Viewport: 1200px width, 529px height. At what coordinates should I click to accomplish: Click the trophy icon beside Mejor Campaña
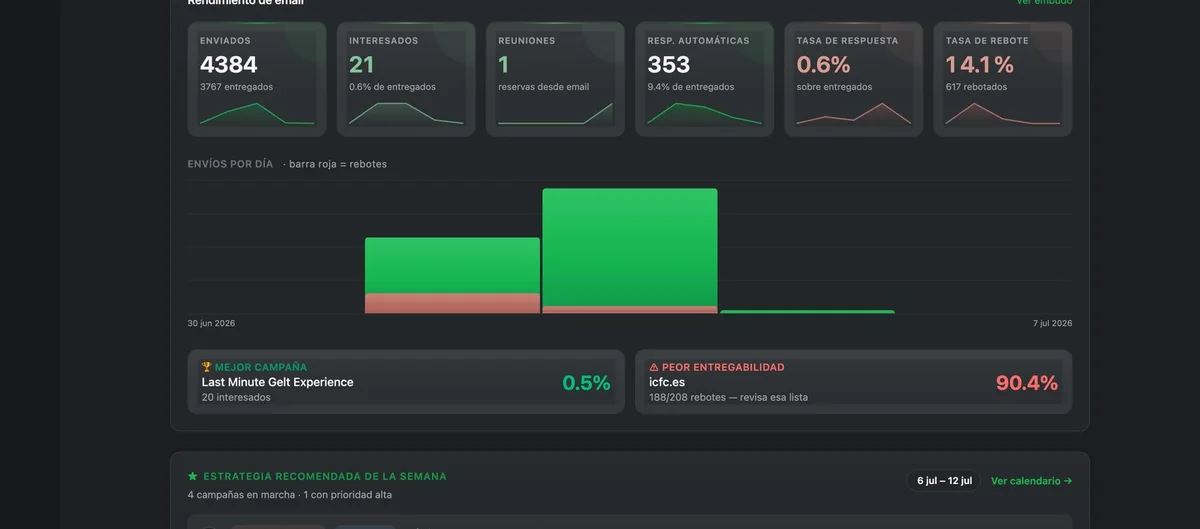207,367
